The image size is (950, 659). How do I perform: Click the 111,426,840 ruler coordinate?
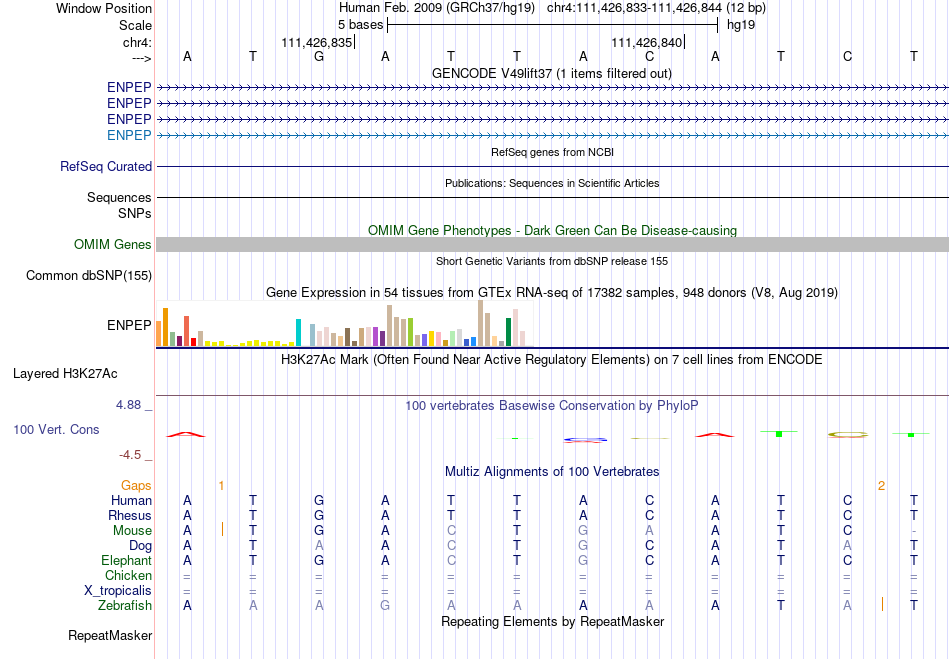[x=646, y=42]
